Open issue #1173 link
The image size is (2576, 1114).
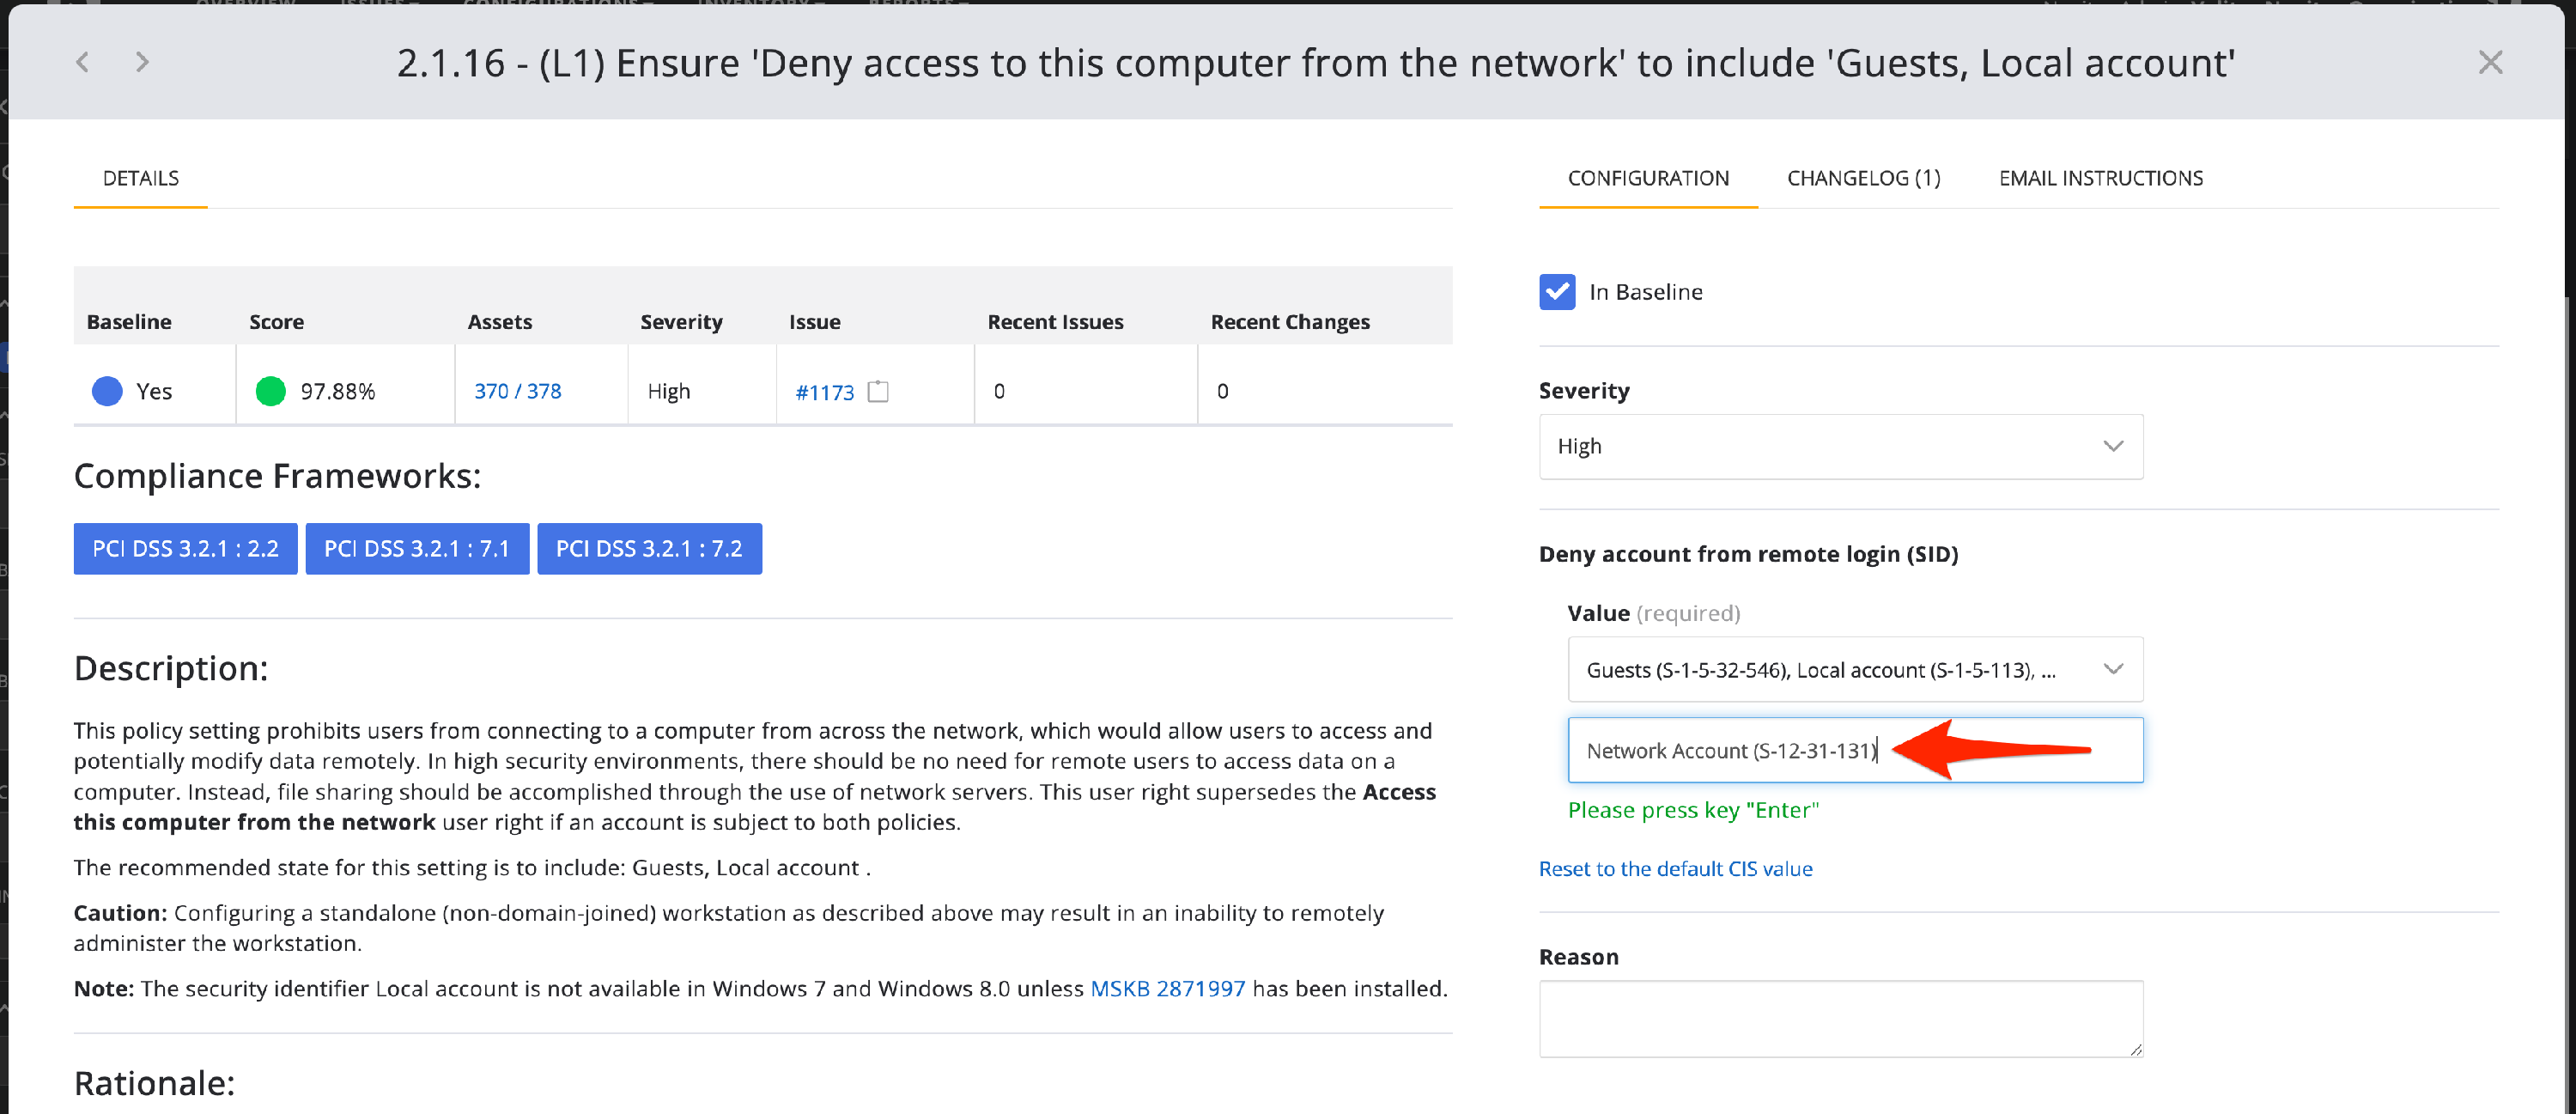click(824, 392)
